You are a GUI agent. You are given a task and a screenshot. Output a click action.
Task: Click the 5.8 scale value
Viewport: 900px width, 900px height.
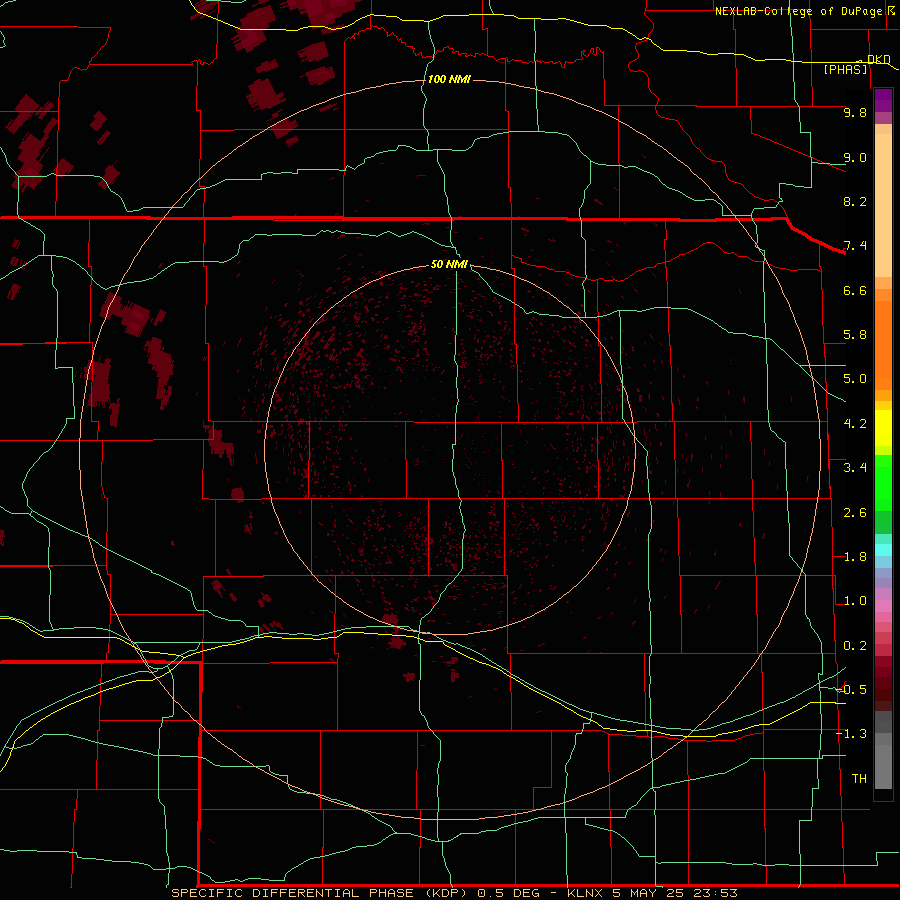(x=855, y=335)
